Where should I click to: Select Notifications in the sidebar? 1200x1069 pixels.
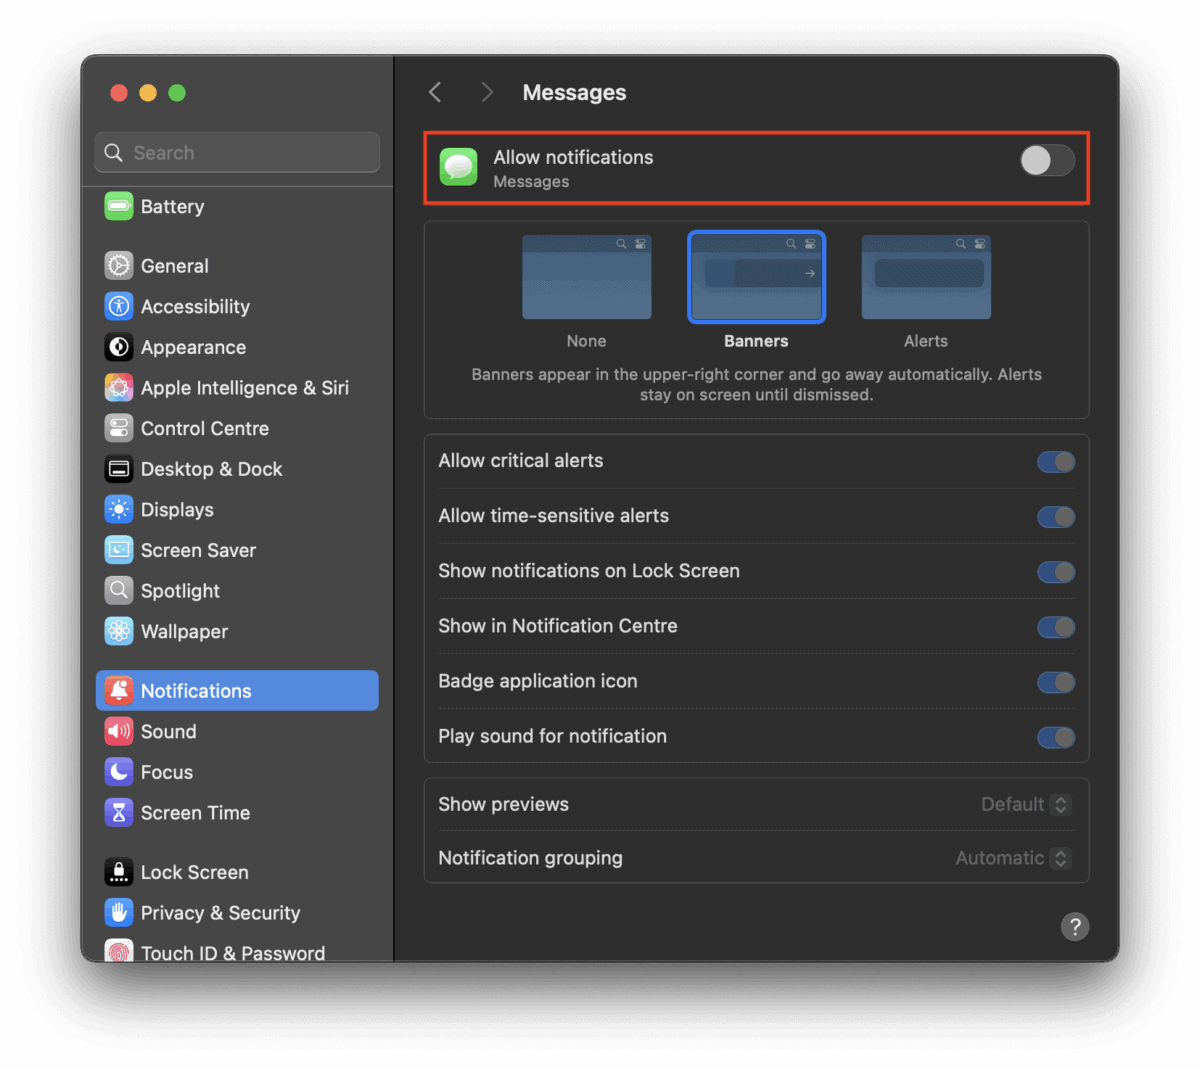(237, 691)
